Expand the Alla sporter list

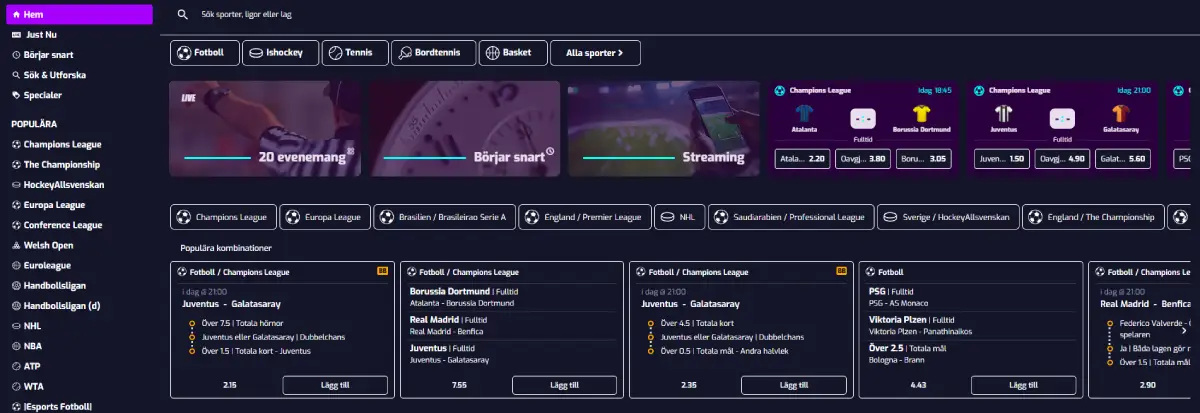pyautogui.click(x=595, y=53)
